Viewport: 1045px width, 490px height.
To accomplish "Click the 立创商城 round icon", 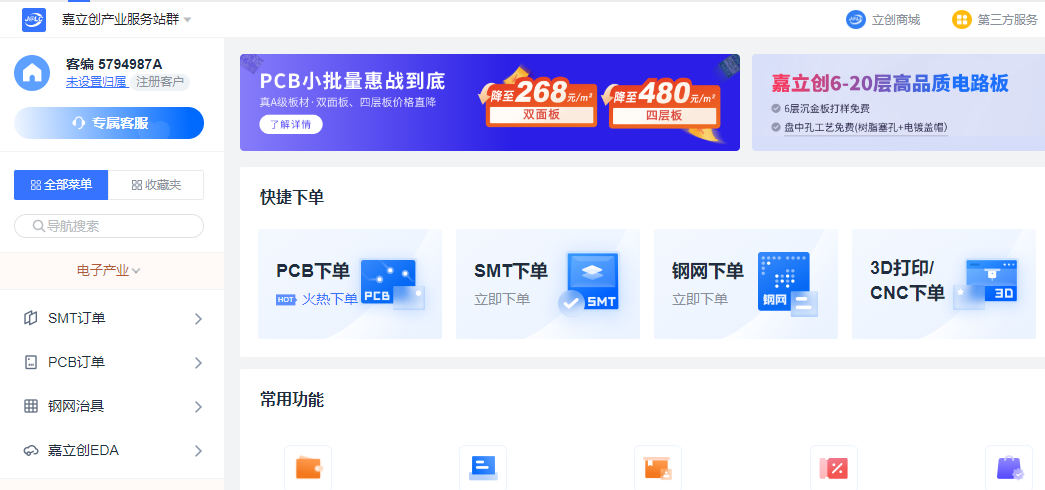I will (x=856, y=19).
